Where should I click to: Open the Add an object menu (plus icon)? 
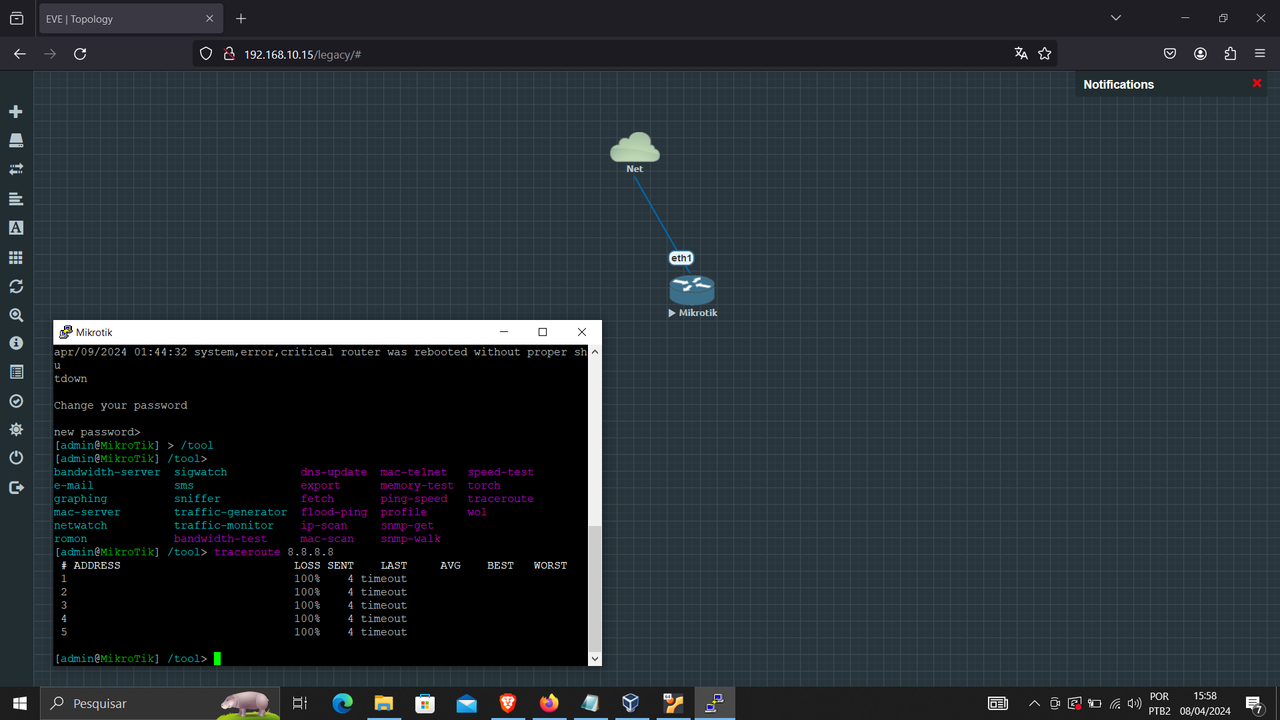(x=16, y=112)
